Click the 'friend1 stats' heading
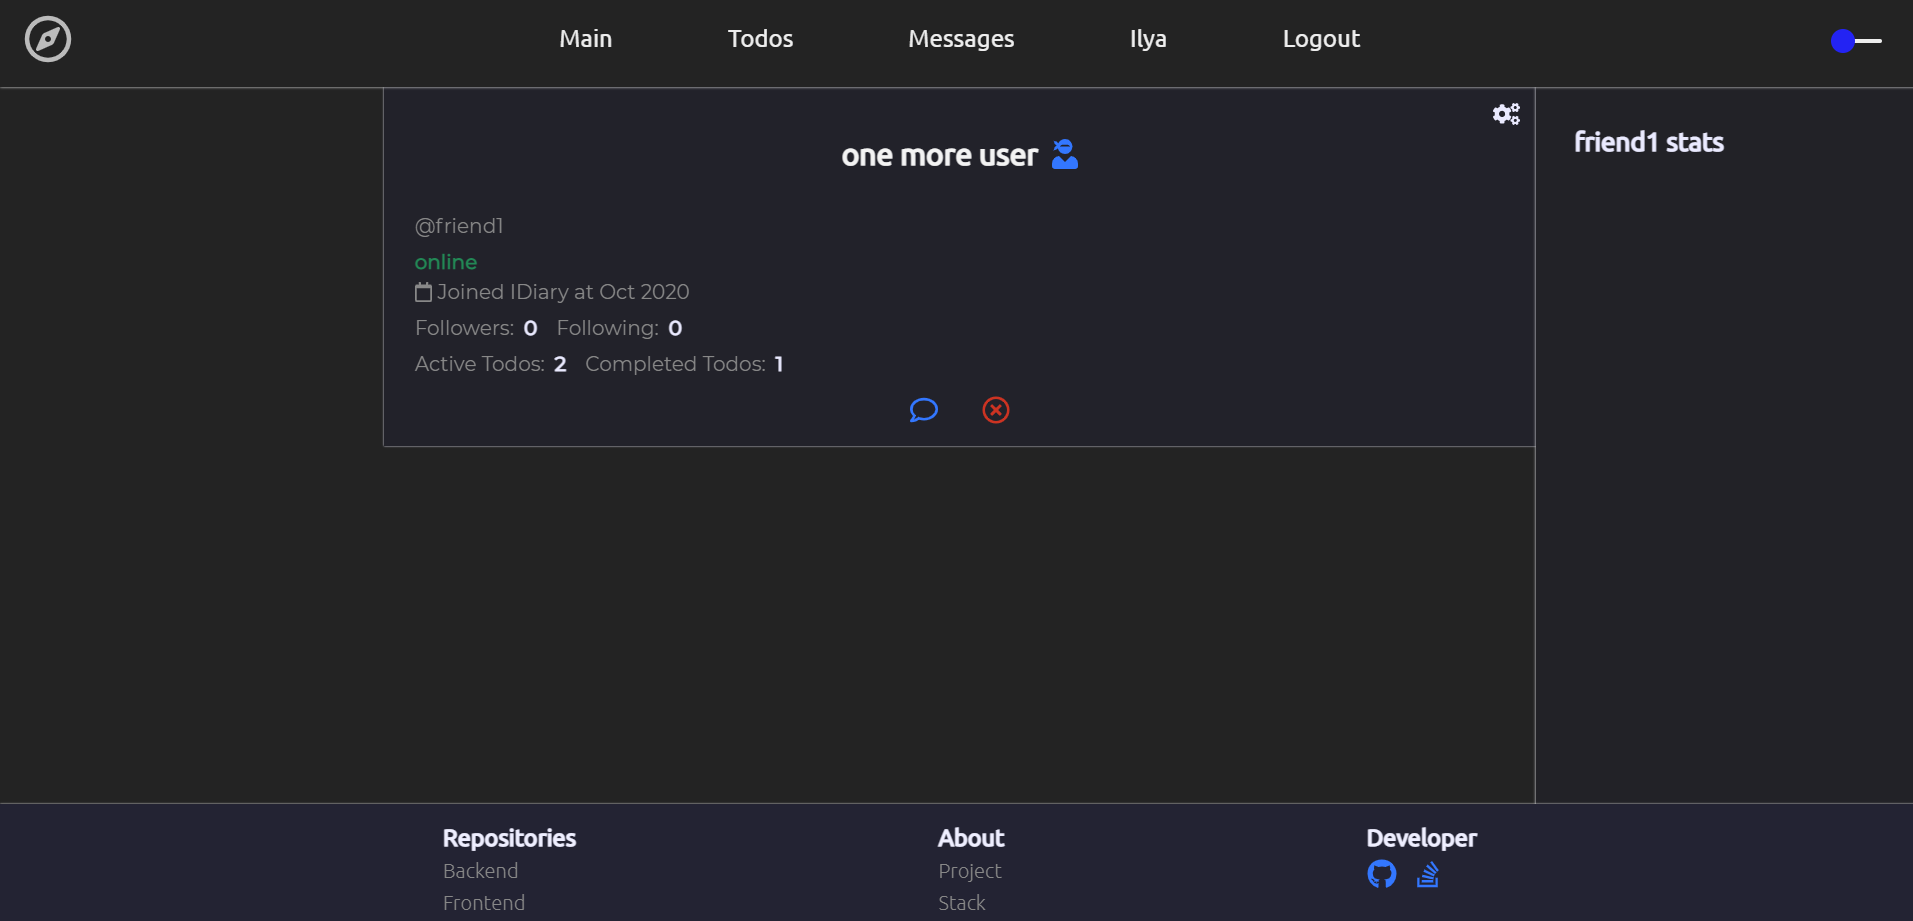 coord(1649,142)
